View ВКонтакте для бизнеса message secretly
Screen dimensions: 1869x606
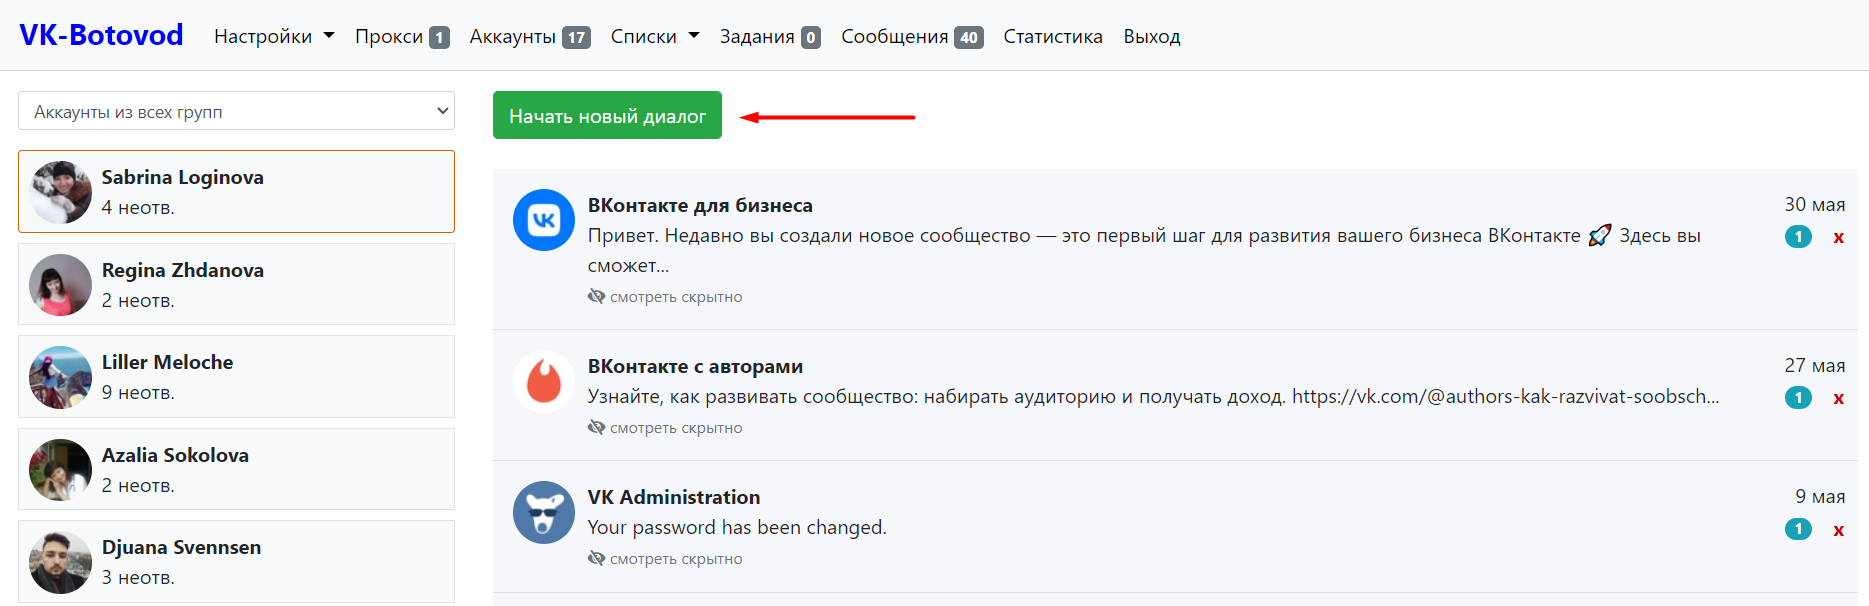coord(665,296)
